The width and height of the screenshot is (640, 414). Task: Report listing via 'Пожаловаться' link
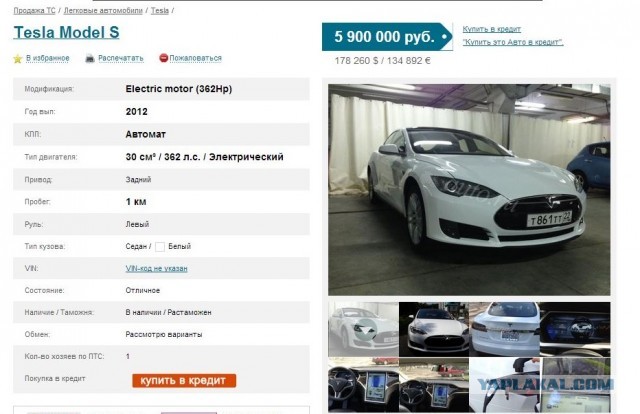pos(196,58)
